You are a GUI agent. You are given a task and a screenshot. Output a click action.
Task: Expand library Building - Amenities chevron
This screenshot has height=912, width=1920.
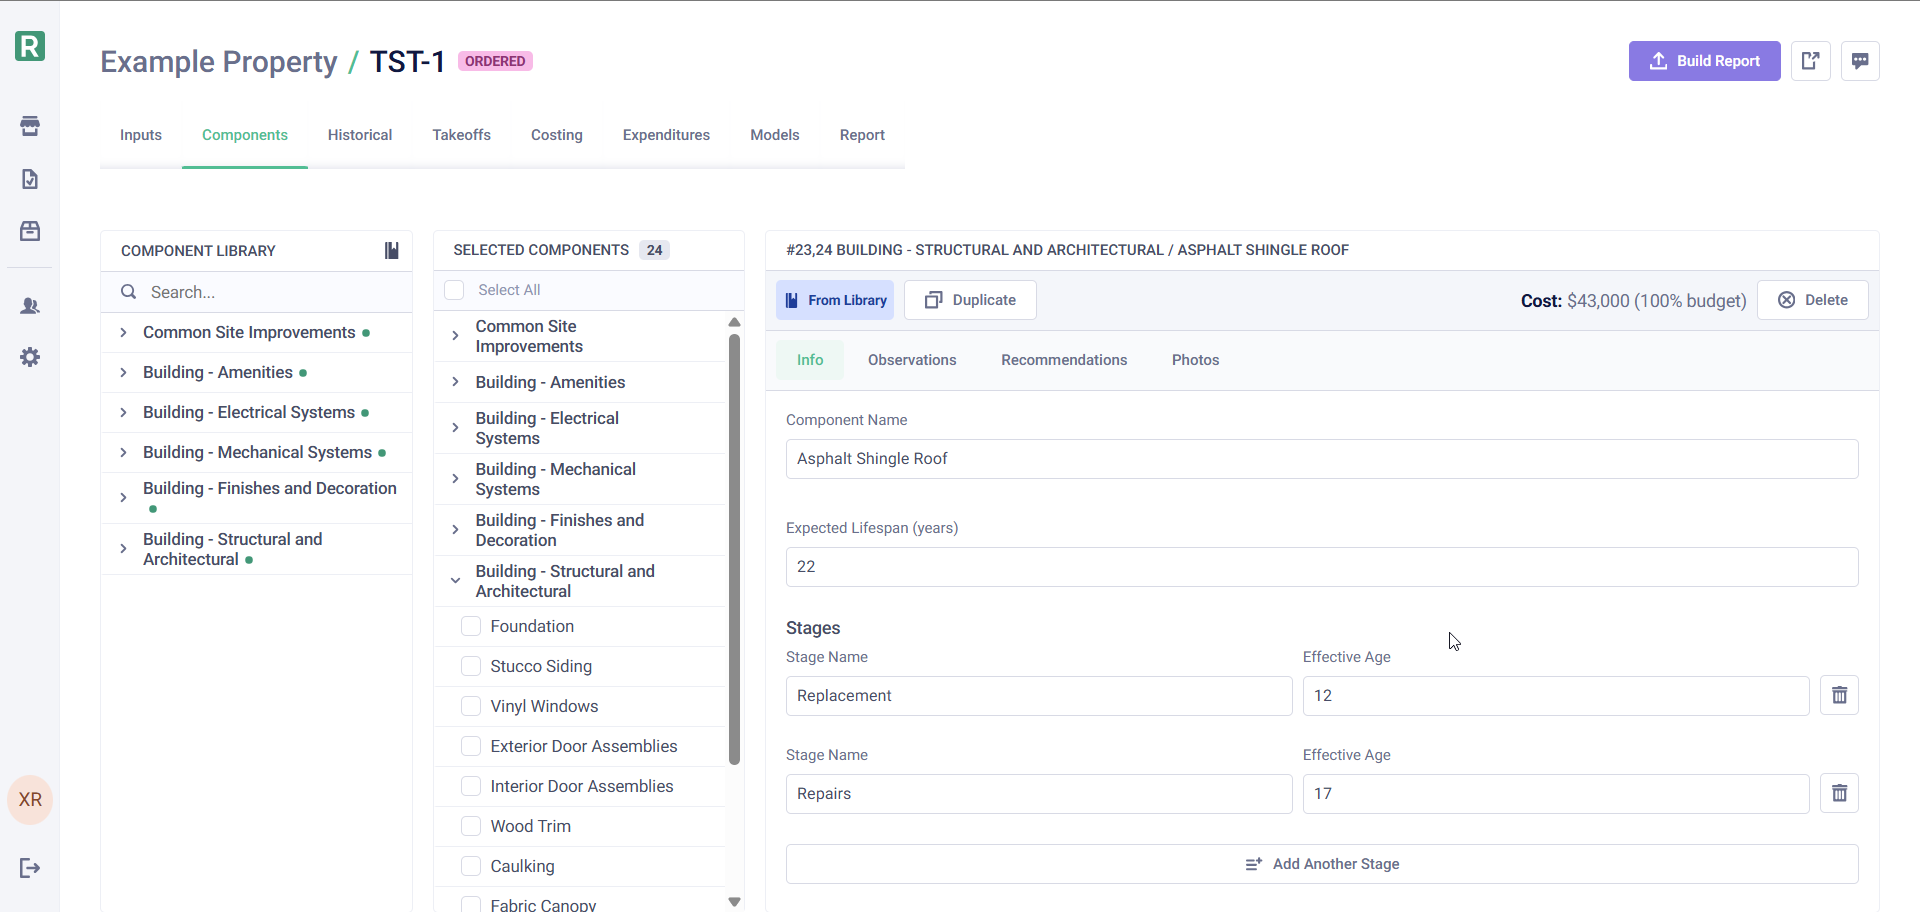tap(123, 372)
